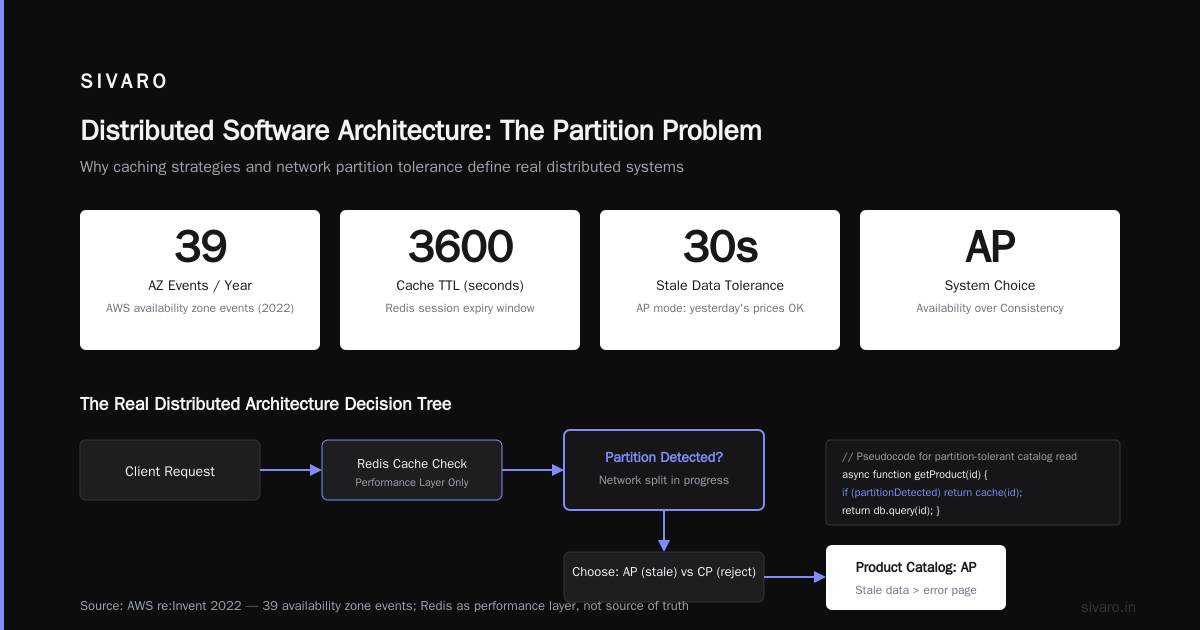Image resolution: width=1200 pixels, height=630 pixels.
Task: Select the "Choose: AP (stale) vs CP (reject)" node
Action: coord(664,577)
